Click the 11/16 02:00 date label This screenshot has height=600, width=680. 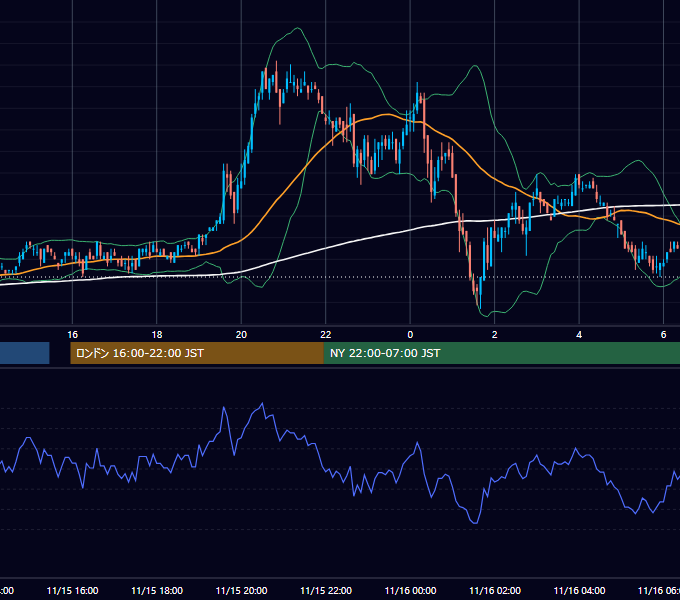tap(495, 590)
